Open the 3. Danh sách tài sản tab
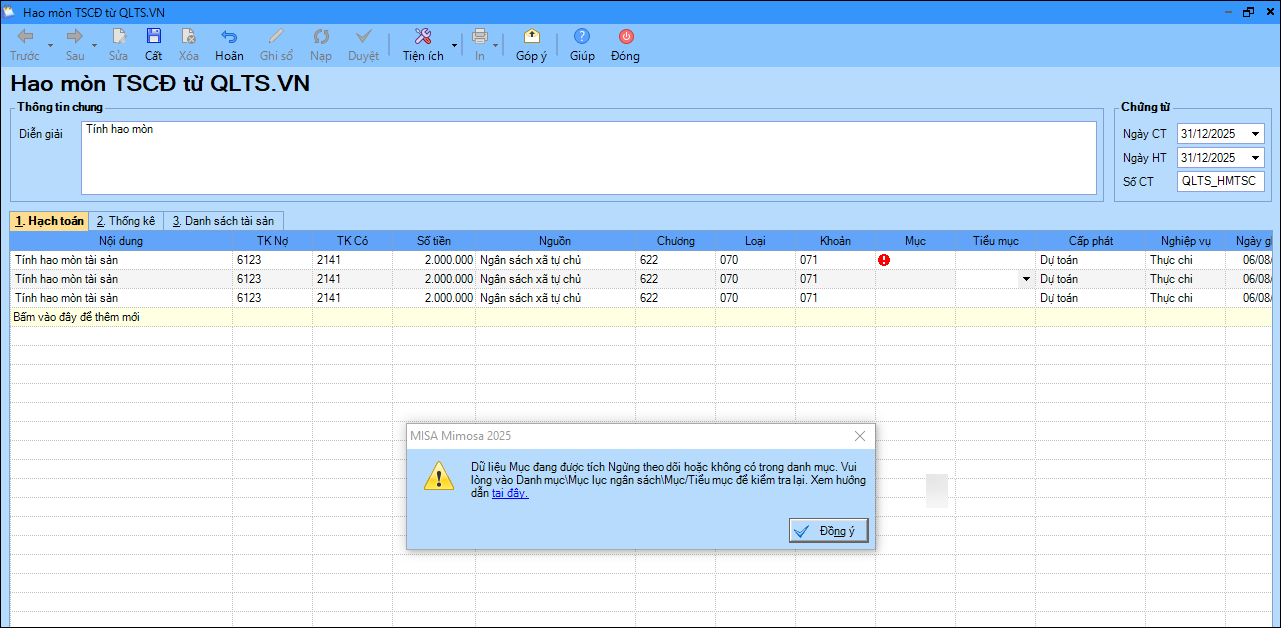 tap(224, 221)
